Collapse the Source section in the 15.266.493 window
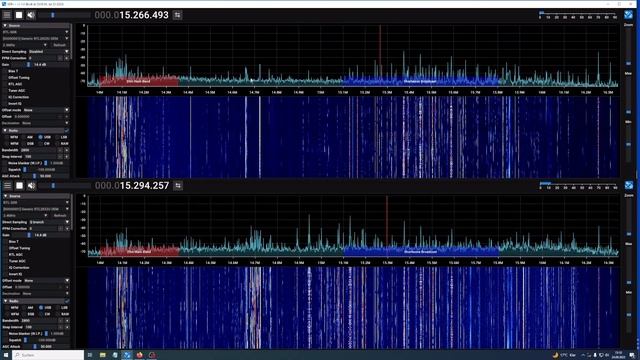 click(5, 25)
